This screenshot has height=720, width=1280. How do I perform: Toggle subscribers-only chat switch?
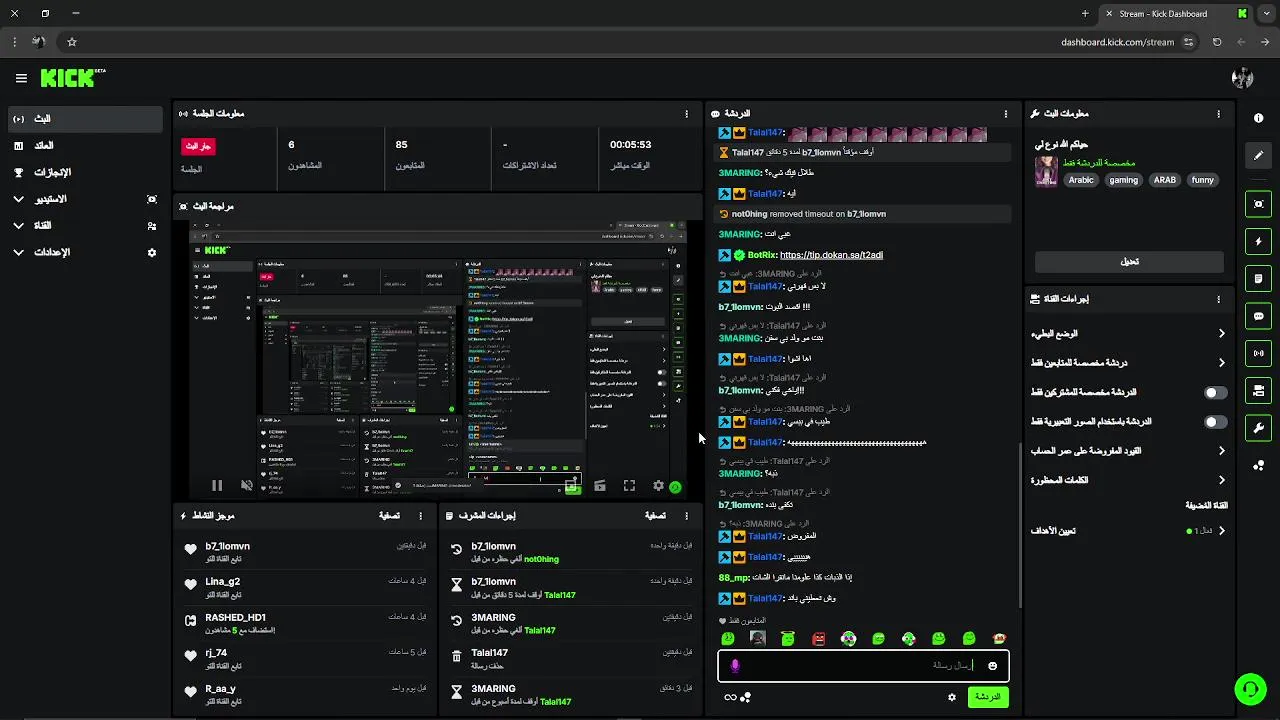(1215, 393)
